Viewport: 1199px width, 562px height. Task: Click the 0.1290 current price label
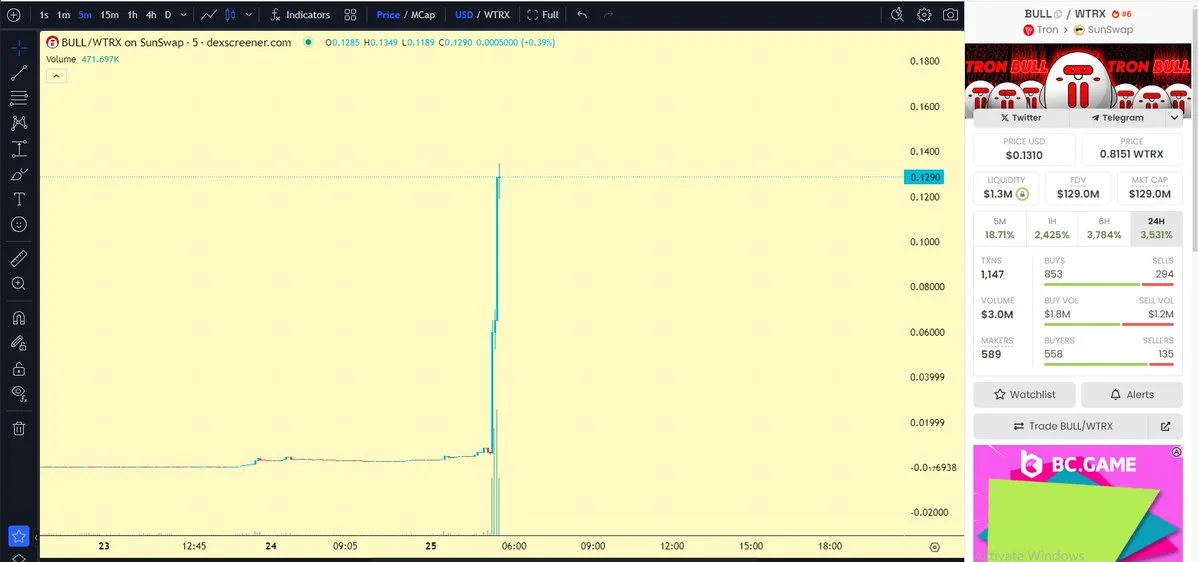click(923, 177)
